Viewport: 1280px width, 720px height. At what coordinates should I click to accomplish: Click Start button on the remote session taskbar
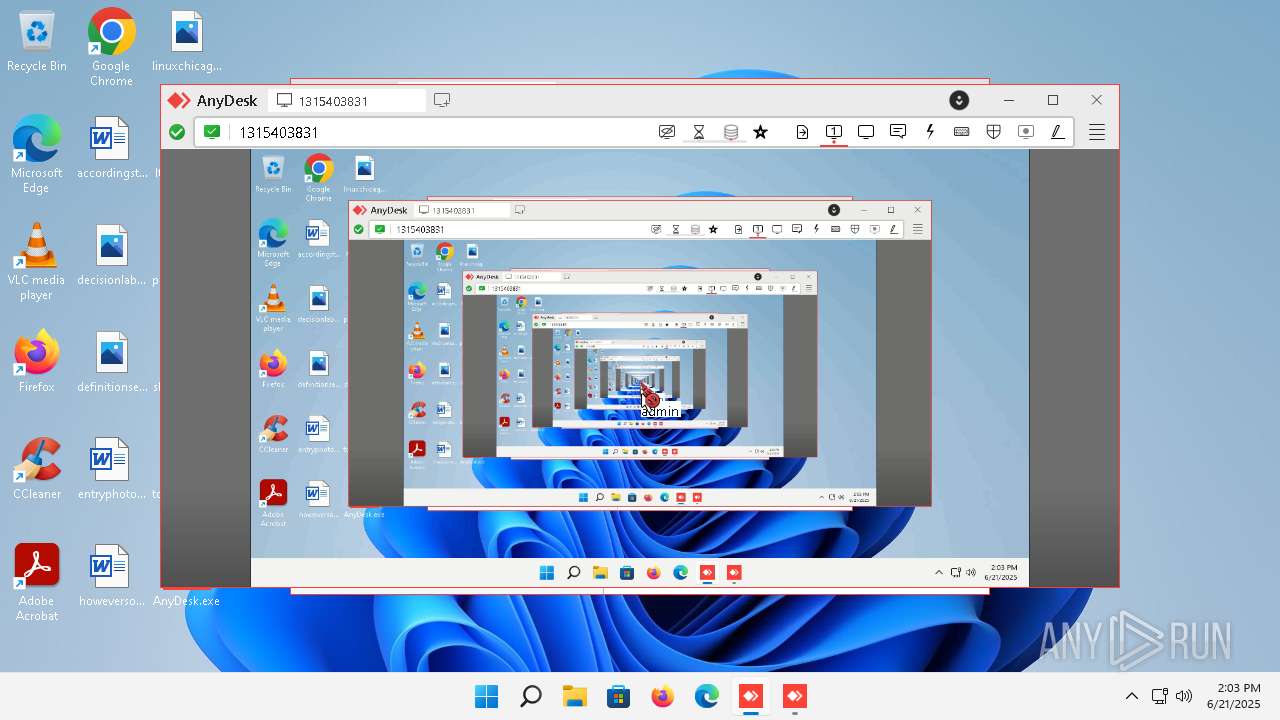click(546, 573)
